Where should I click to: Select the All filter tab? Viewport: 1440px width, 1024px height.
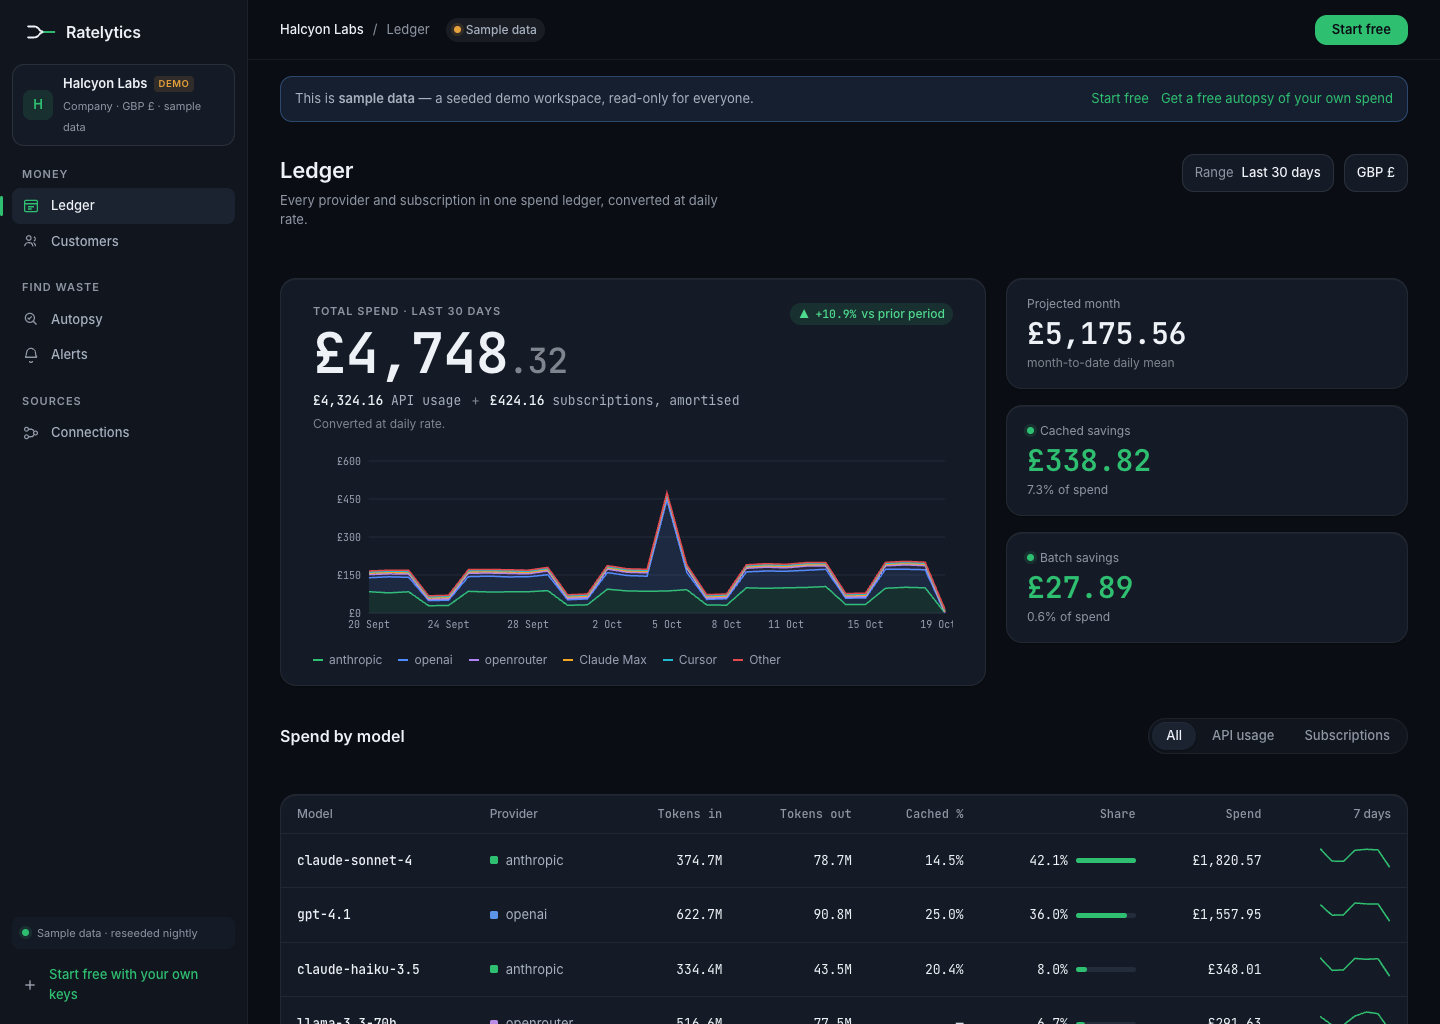[x=1174, y=736]
